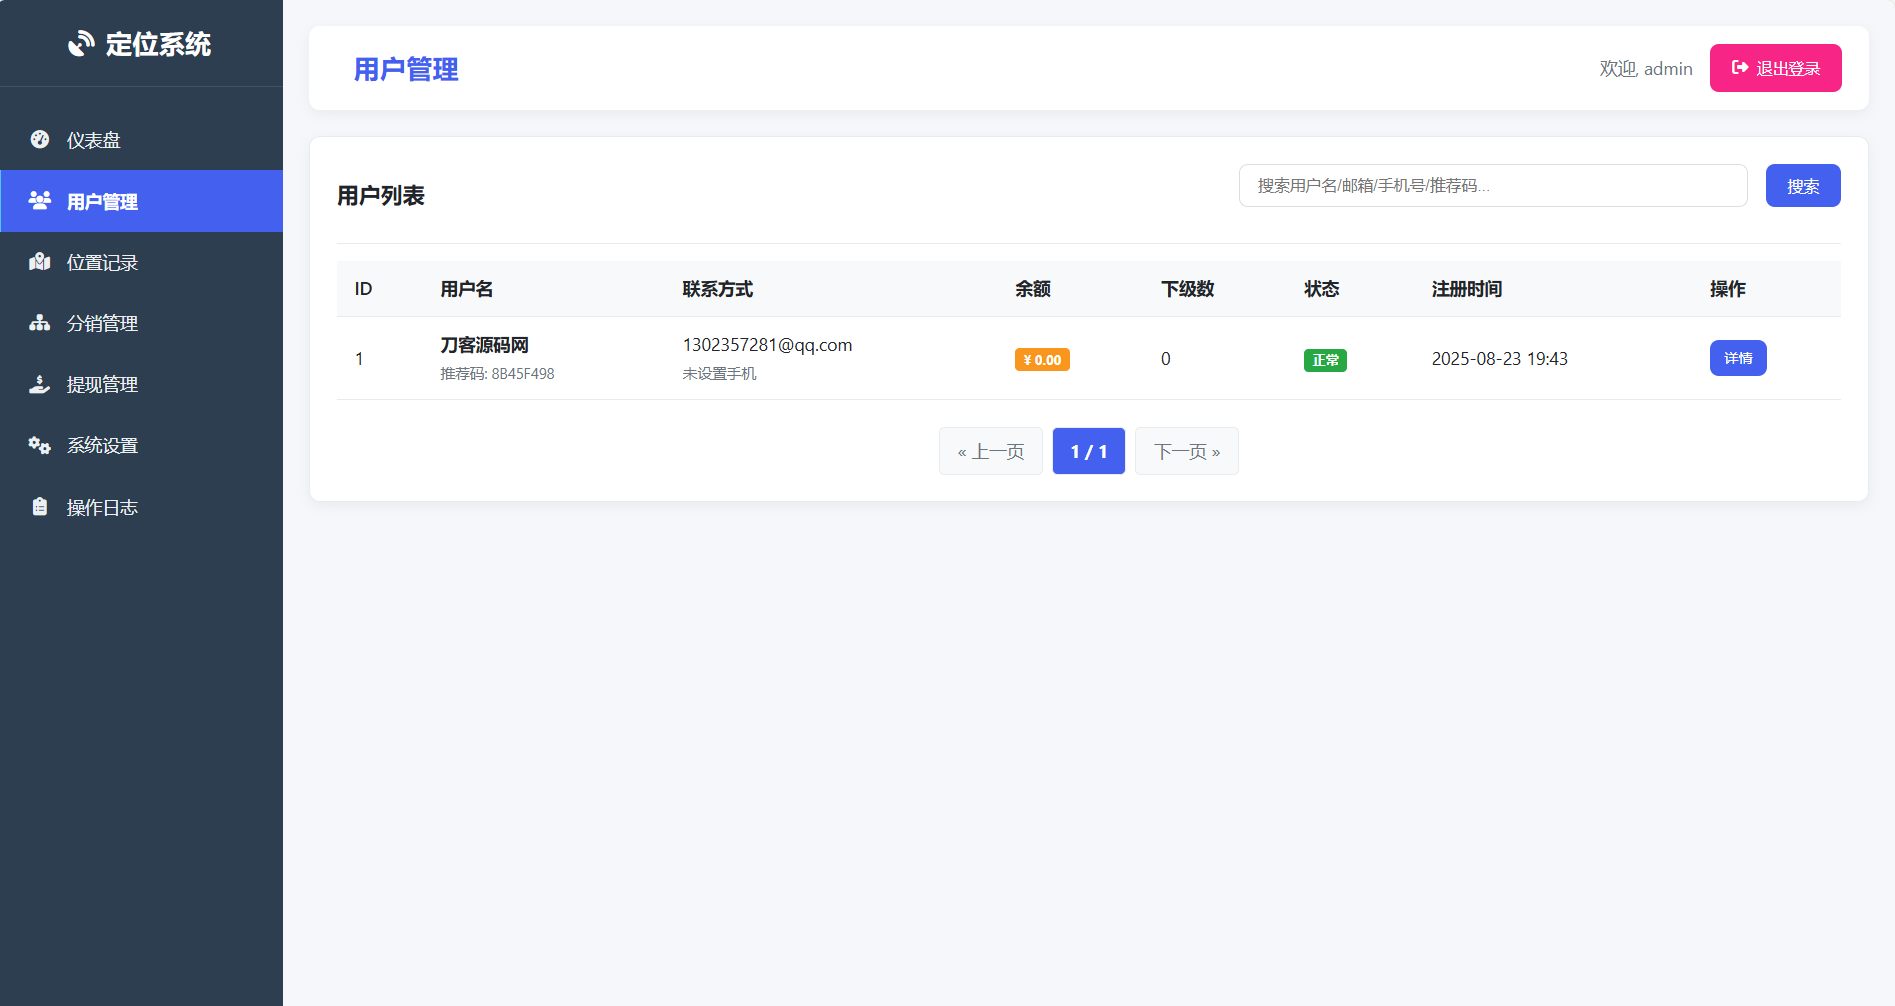
Task: Click the 退出登录 logout link
Action: [x=1775, y=68]
